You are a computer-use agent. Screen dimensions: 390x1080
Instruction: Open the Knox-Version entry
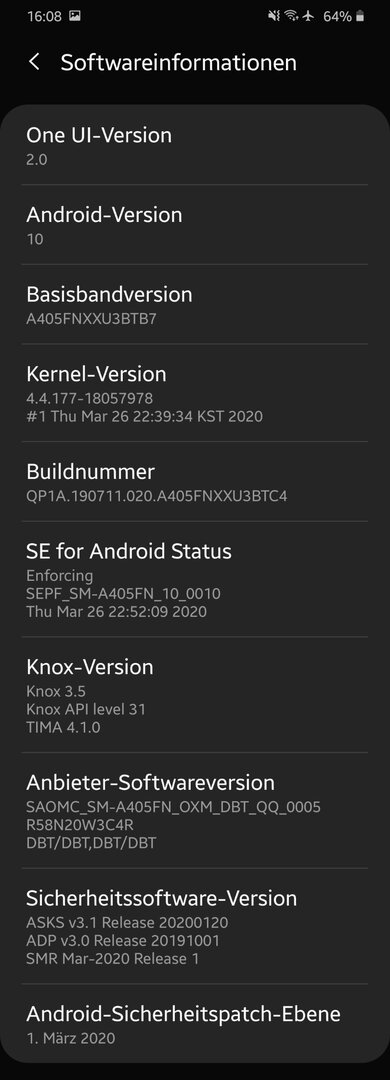pyautogui.click(x=195, y=695)
